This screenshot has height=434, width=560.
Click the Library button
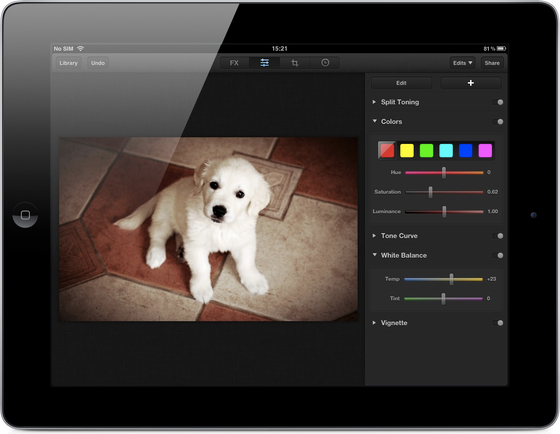click(69, 63)
